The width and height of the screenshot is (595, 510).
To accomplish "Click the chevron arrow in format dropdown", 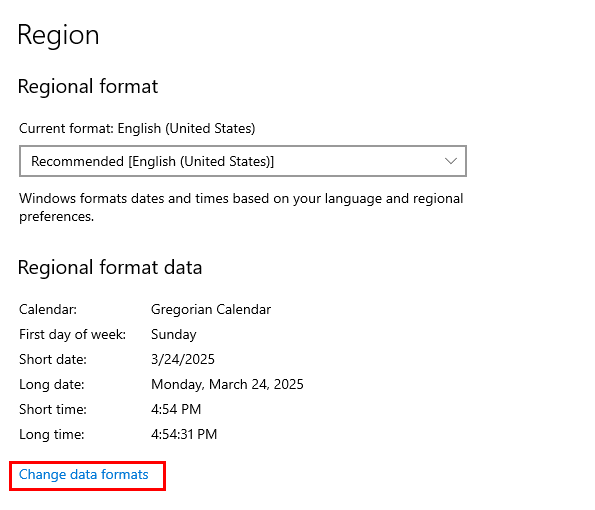I will pos(450,161).
